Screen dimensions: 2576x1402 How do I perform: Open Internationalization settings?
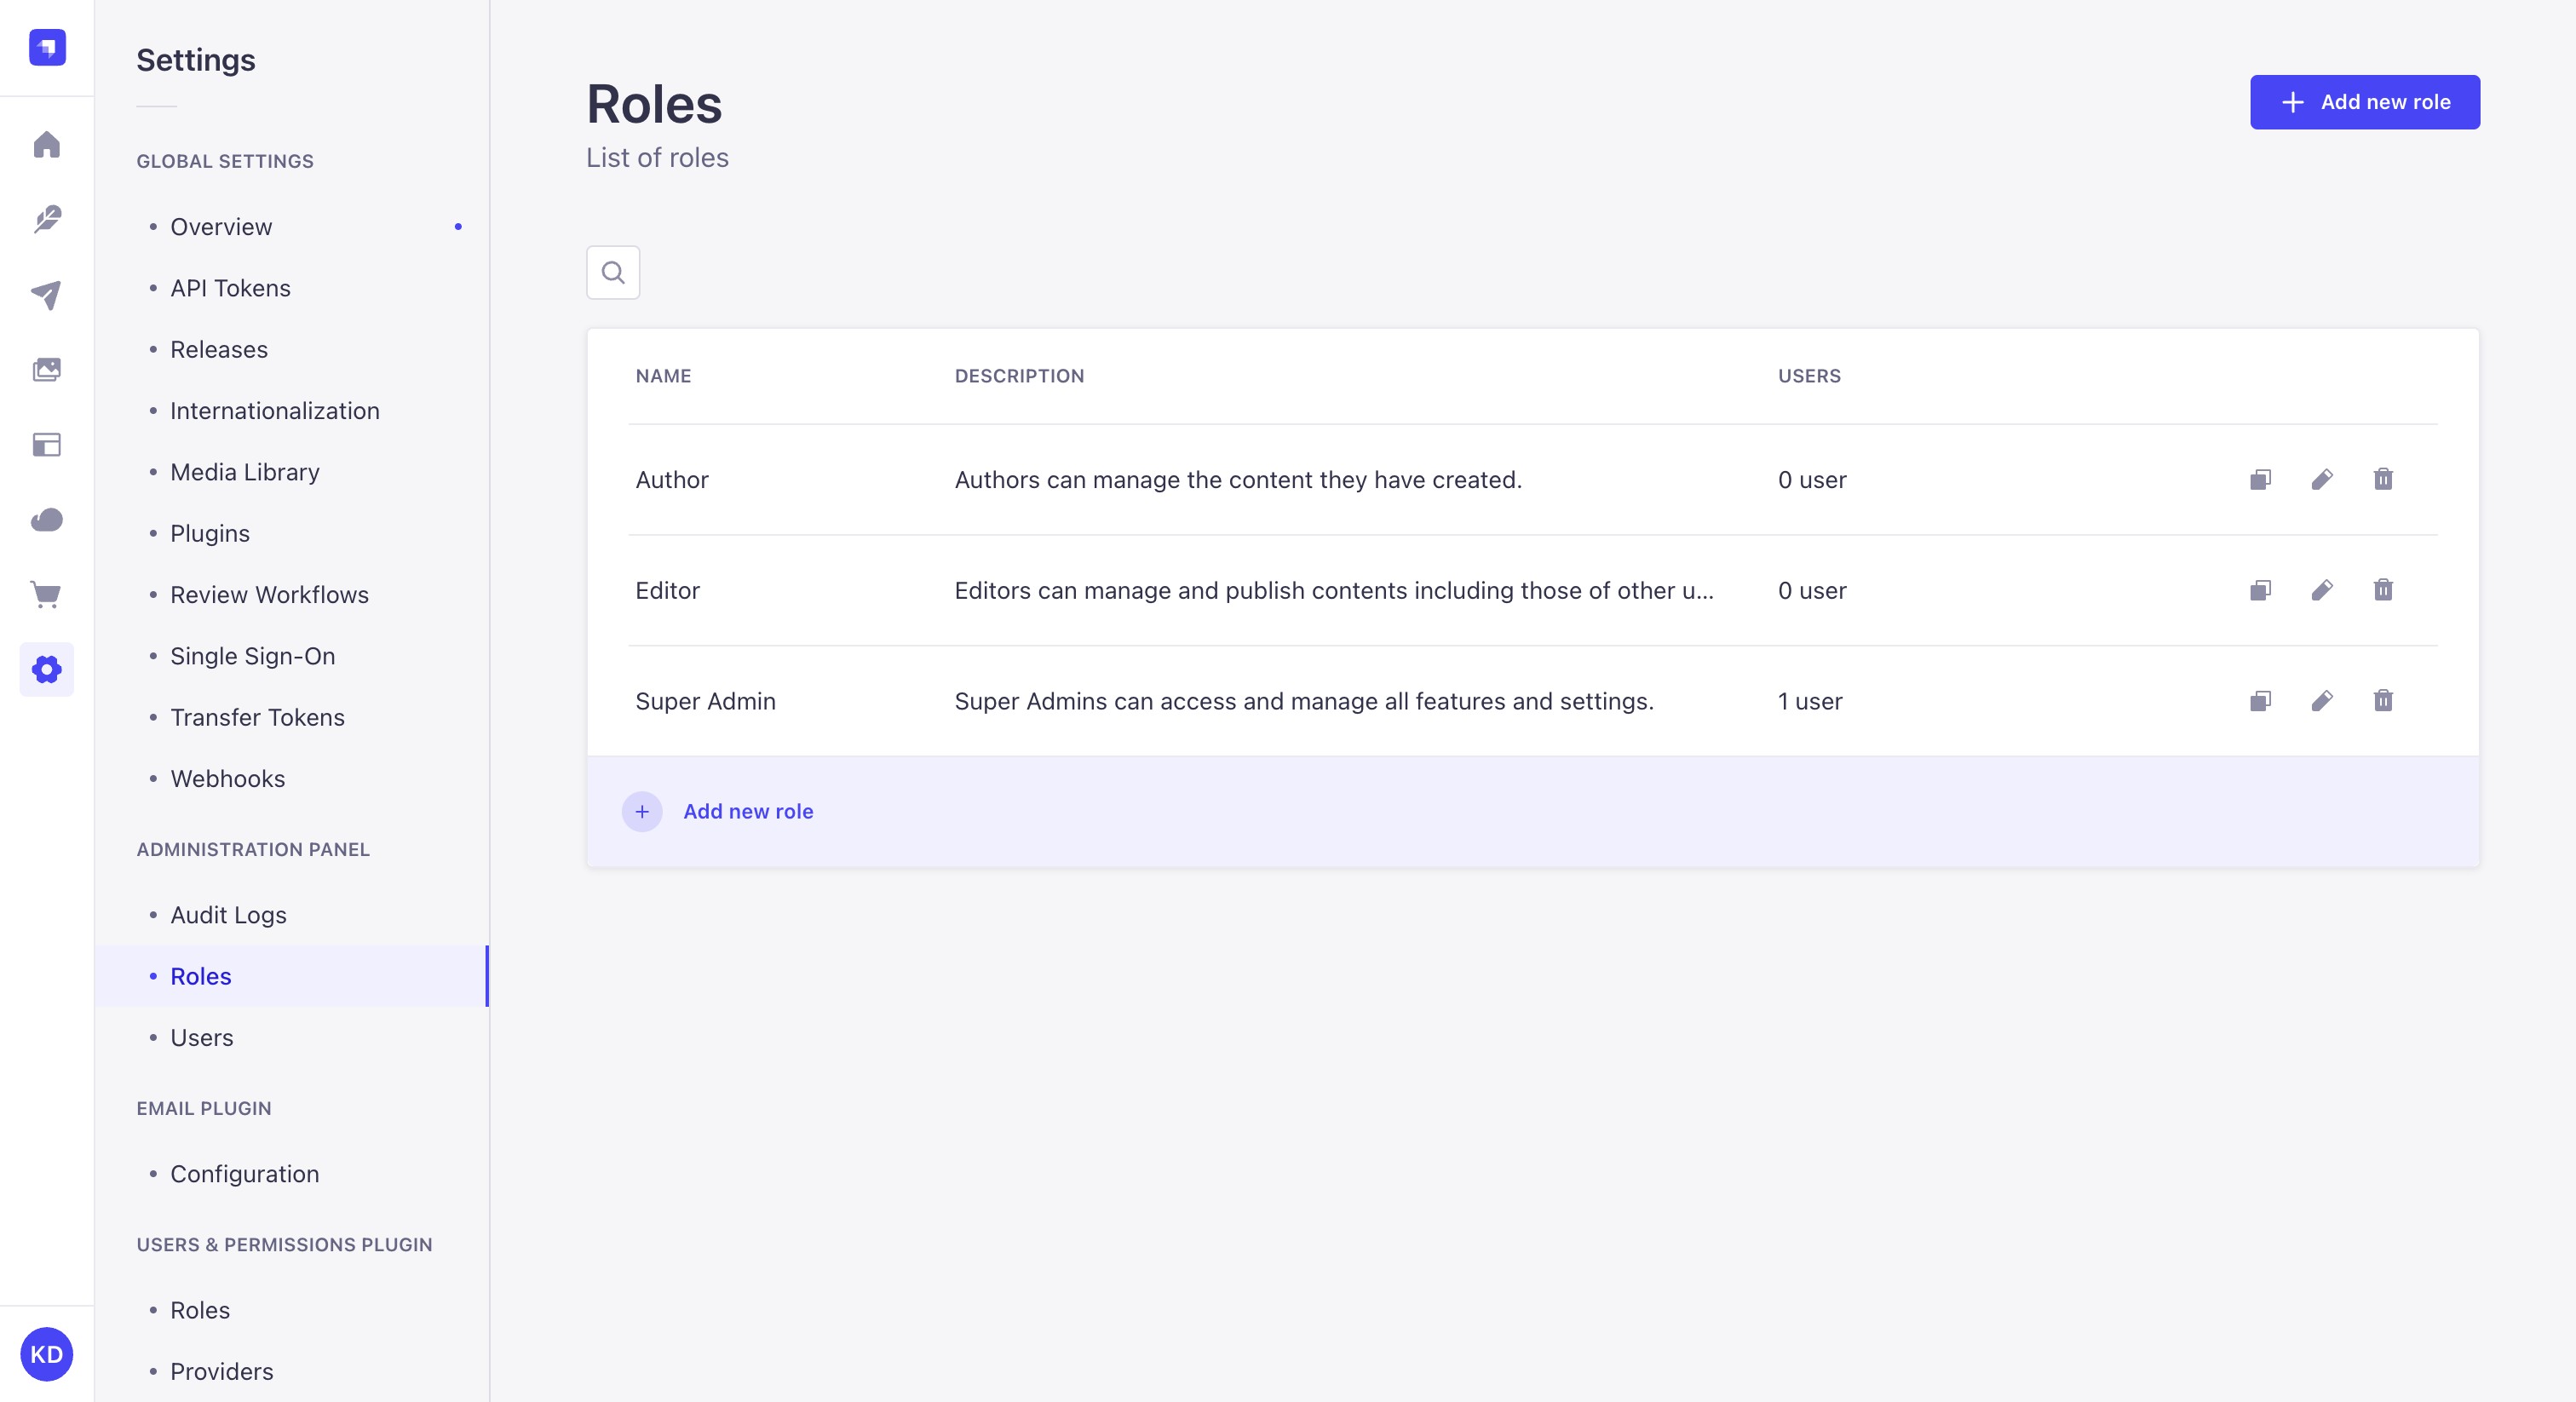click(x=292, y=411)
